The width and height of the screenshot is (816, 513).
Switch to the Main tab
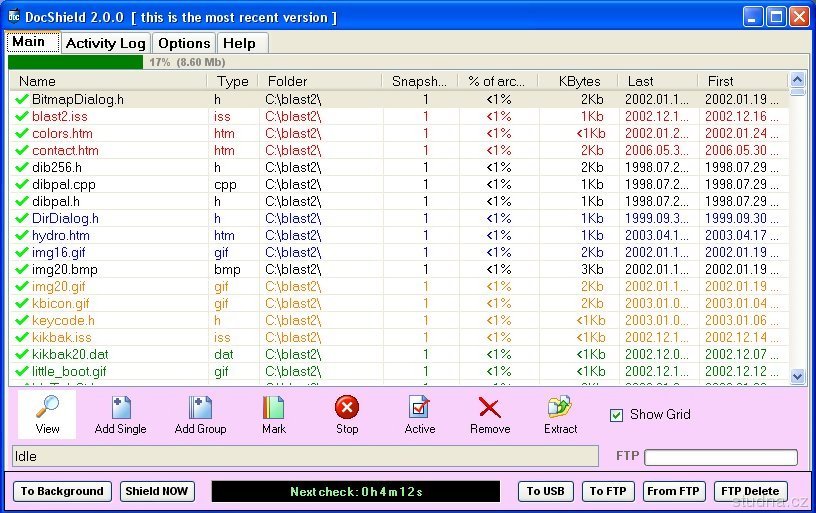33,42
